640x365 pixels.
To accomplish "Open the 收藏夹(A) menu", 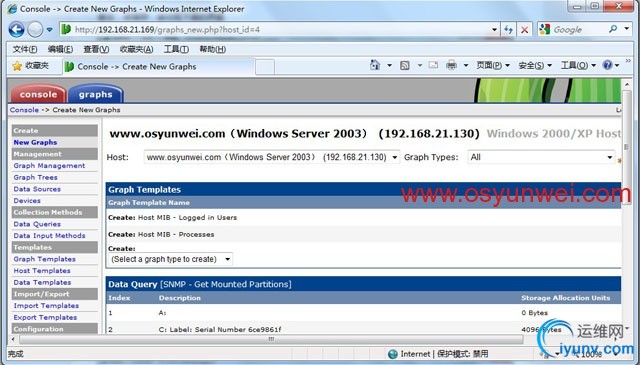I will pos(136,49).
